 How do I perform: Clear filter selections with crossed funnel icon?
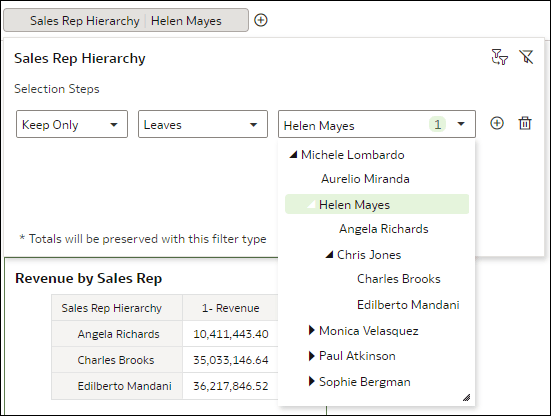(x=526, y=57)
